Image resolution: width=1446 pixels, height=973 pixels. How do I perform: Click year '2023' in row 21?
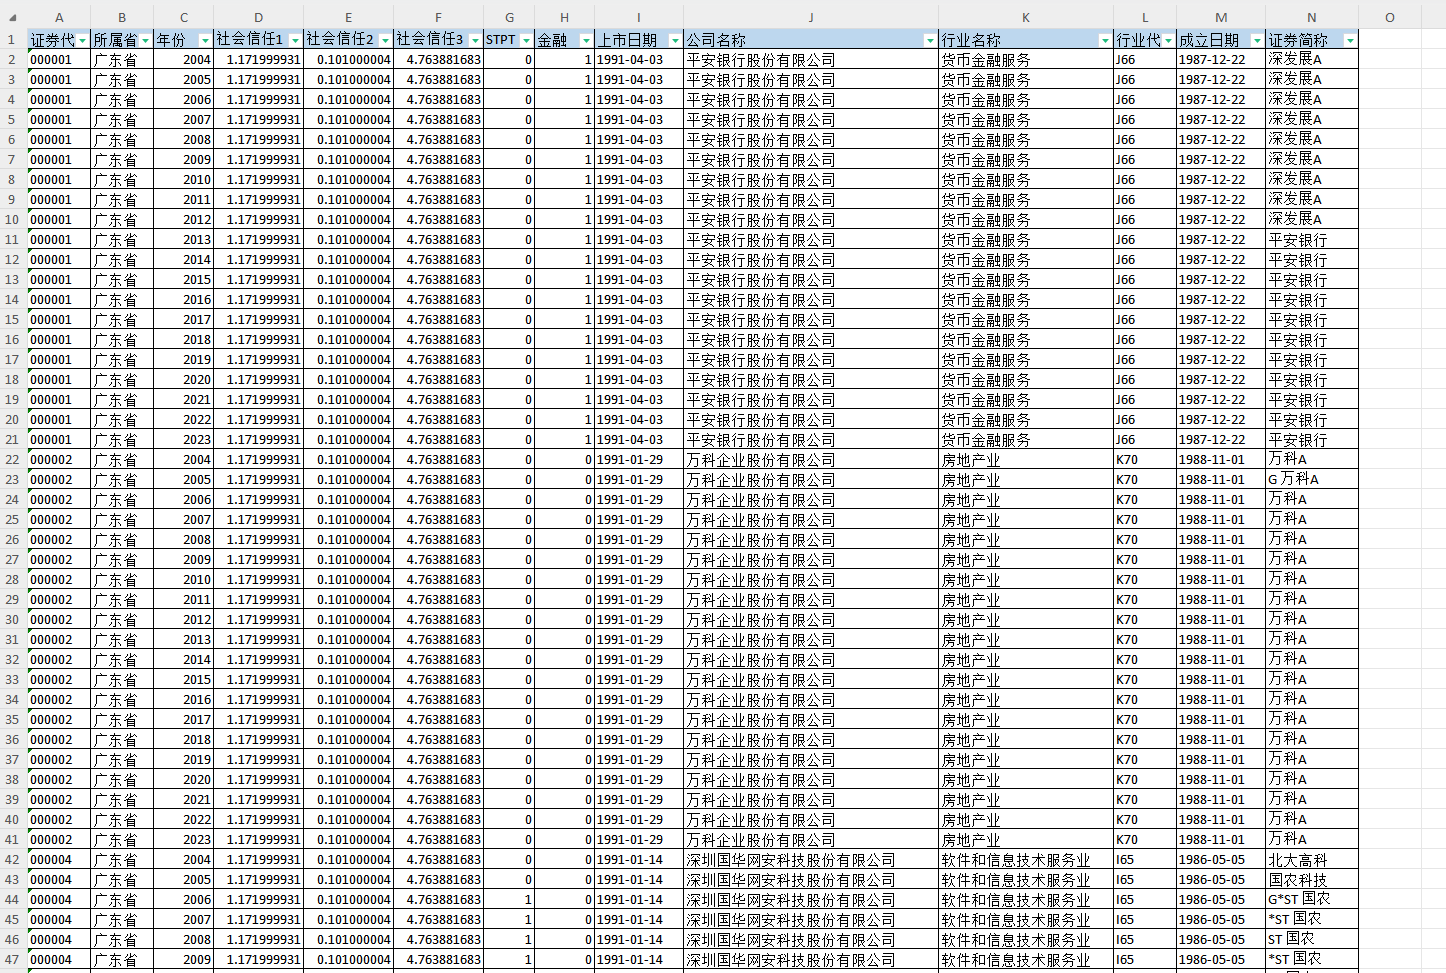[x=184, y=440]
